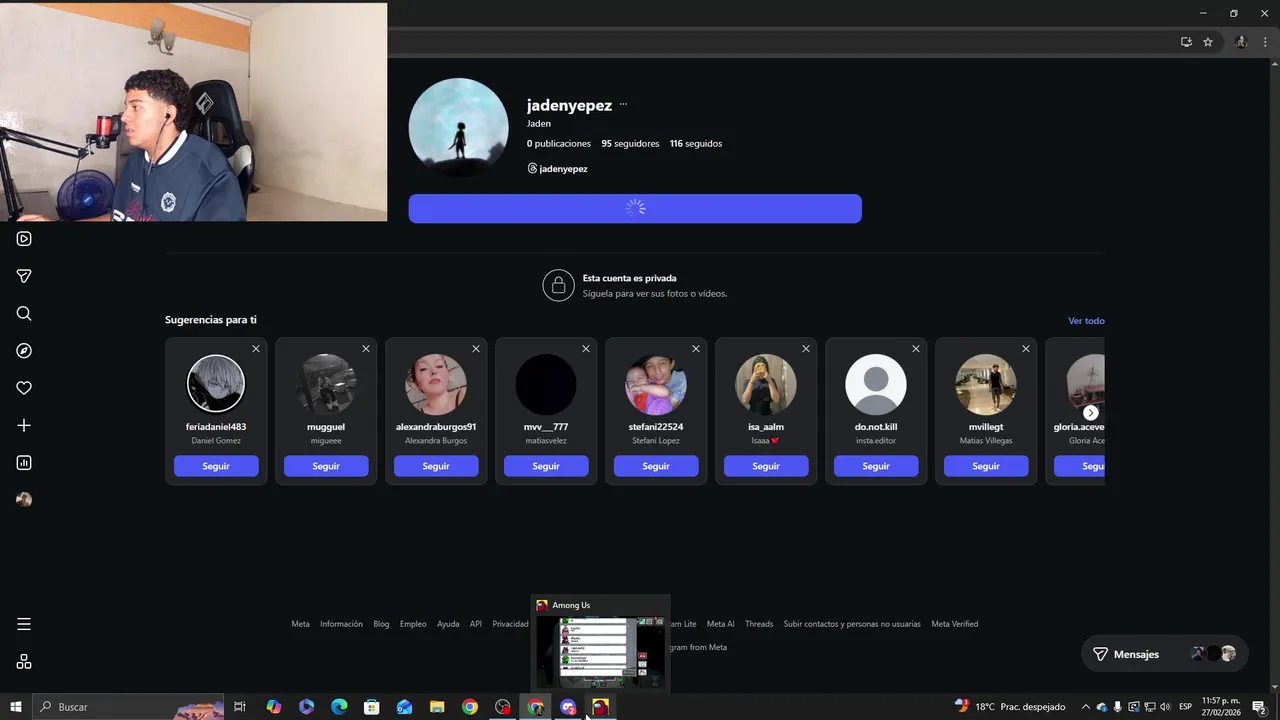Click the API footer link
The width and height of the screenshot is (1280, 720).
pyautogui.click(x=476, y=624)
